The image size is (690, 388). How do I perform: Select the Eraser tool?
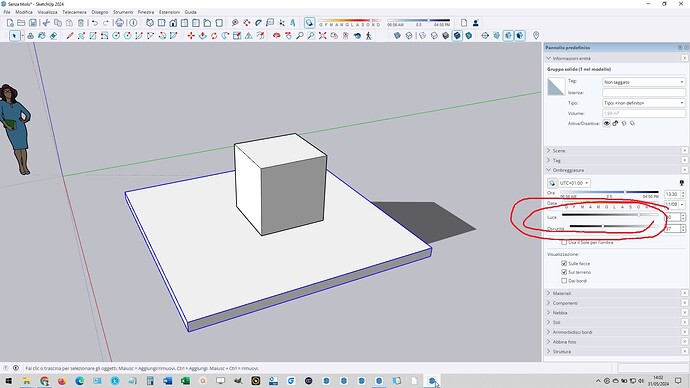pos(53,36)
